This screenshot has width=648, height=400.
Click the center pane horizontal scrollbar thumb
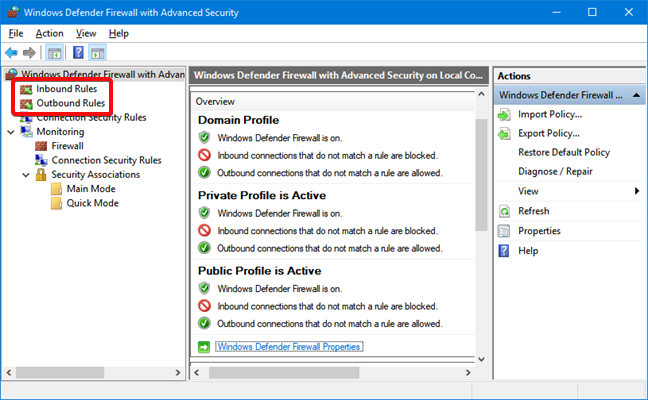pyautogui.click(x=284, y=373)
